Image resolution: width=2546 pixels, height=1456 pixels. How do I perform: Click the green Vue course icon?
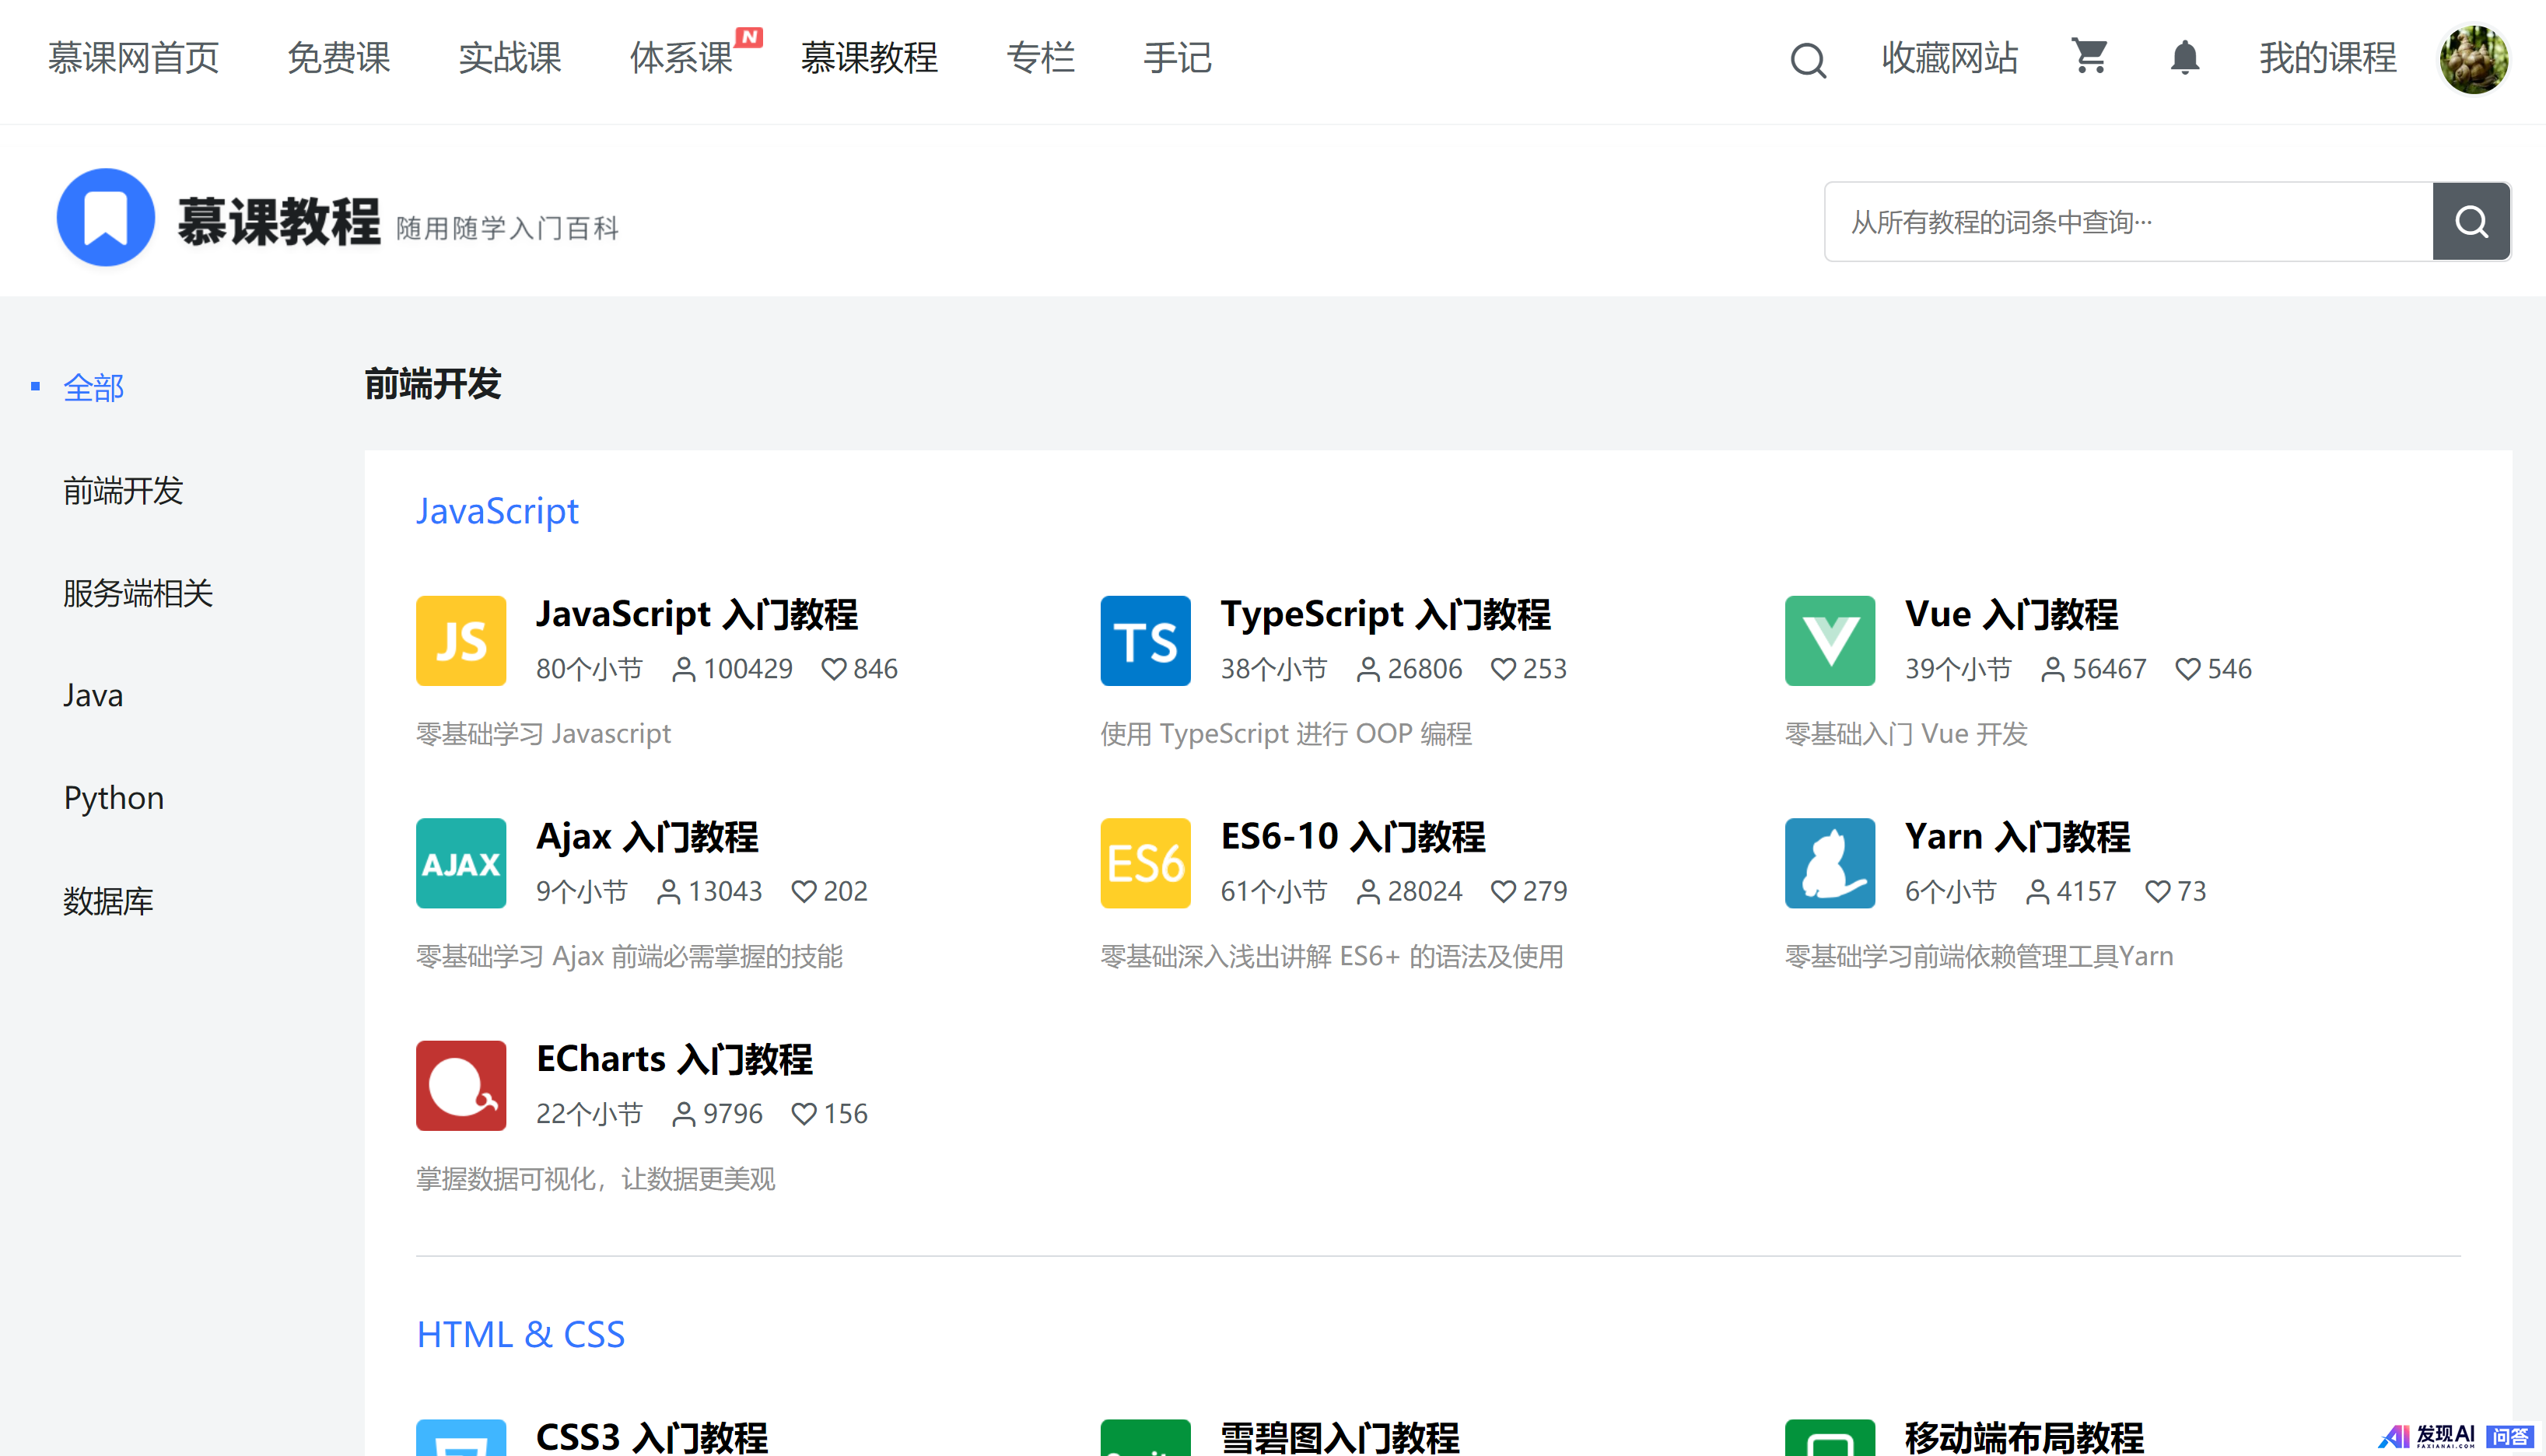tap(1829, 641)
